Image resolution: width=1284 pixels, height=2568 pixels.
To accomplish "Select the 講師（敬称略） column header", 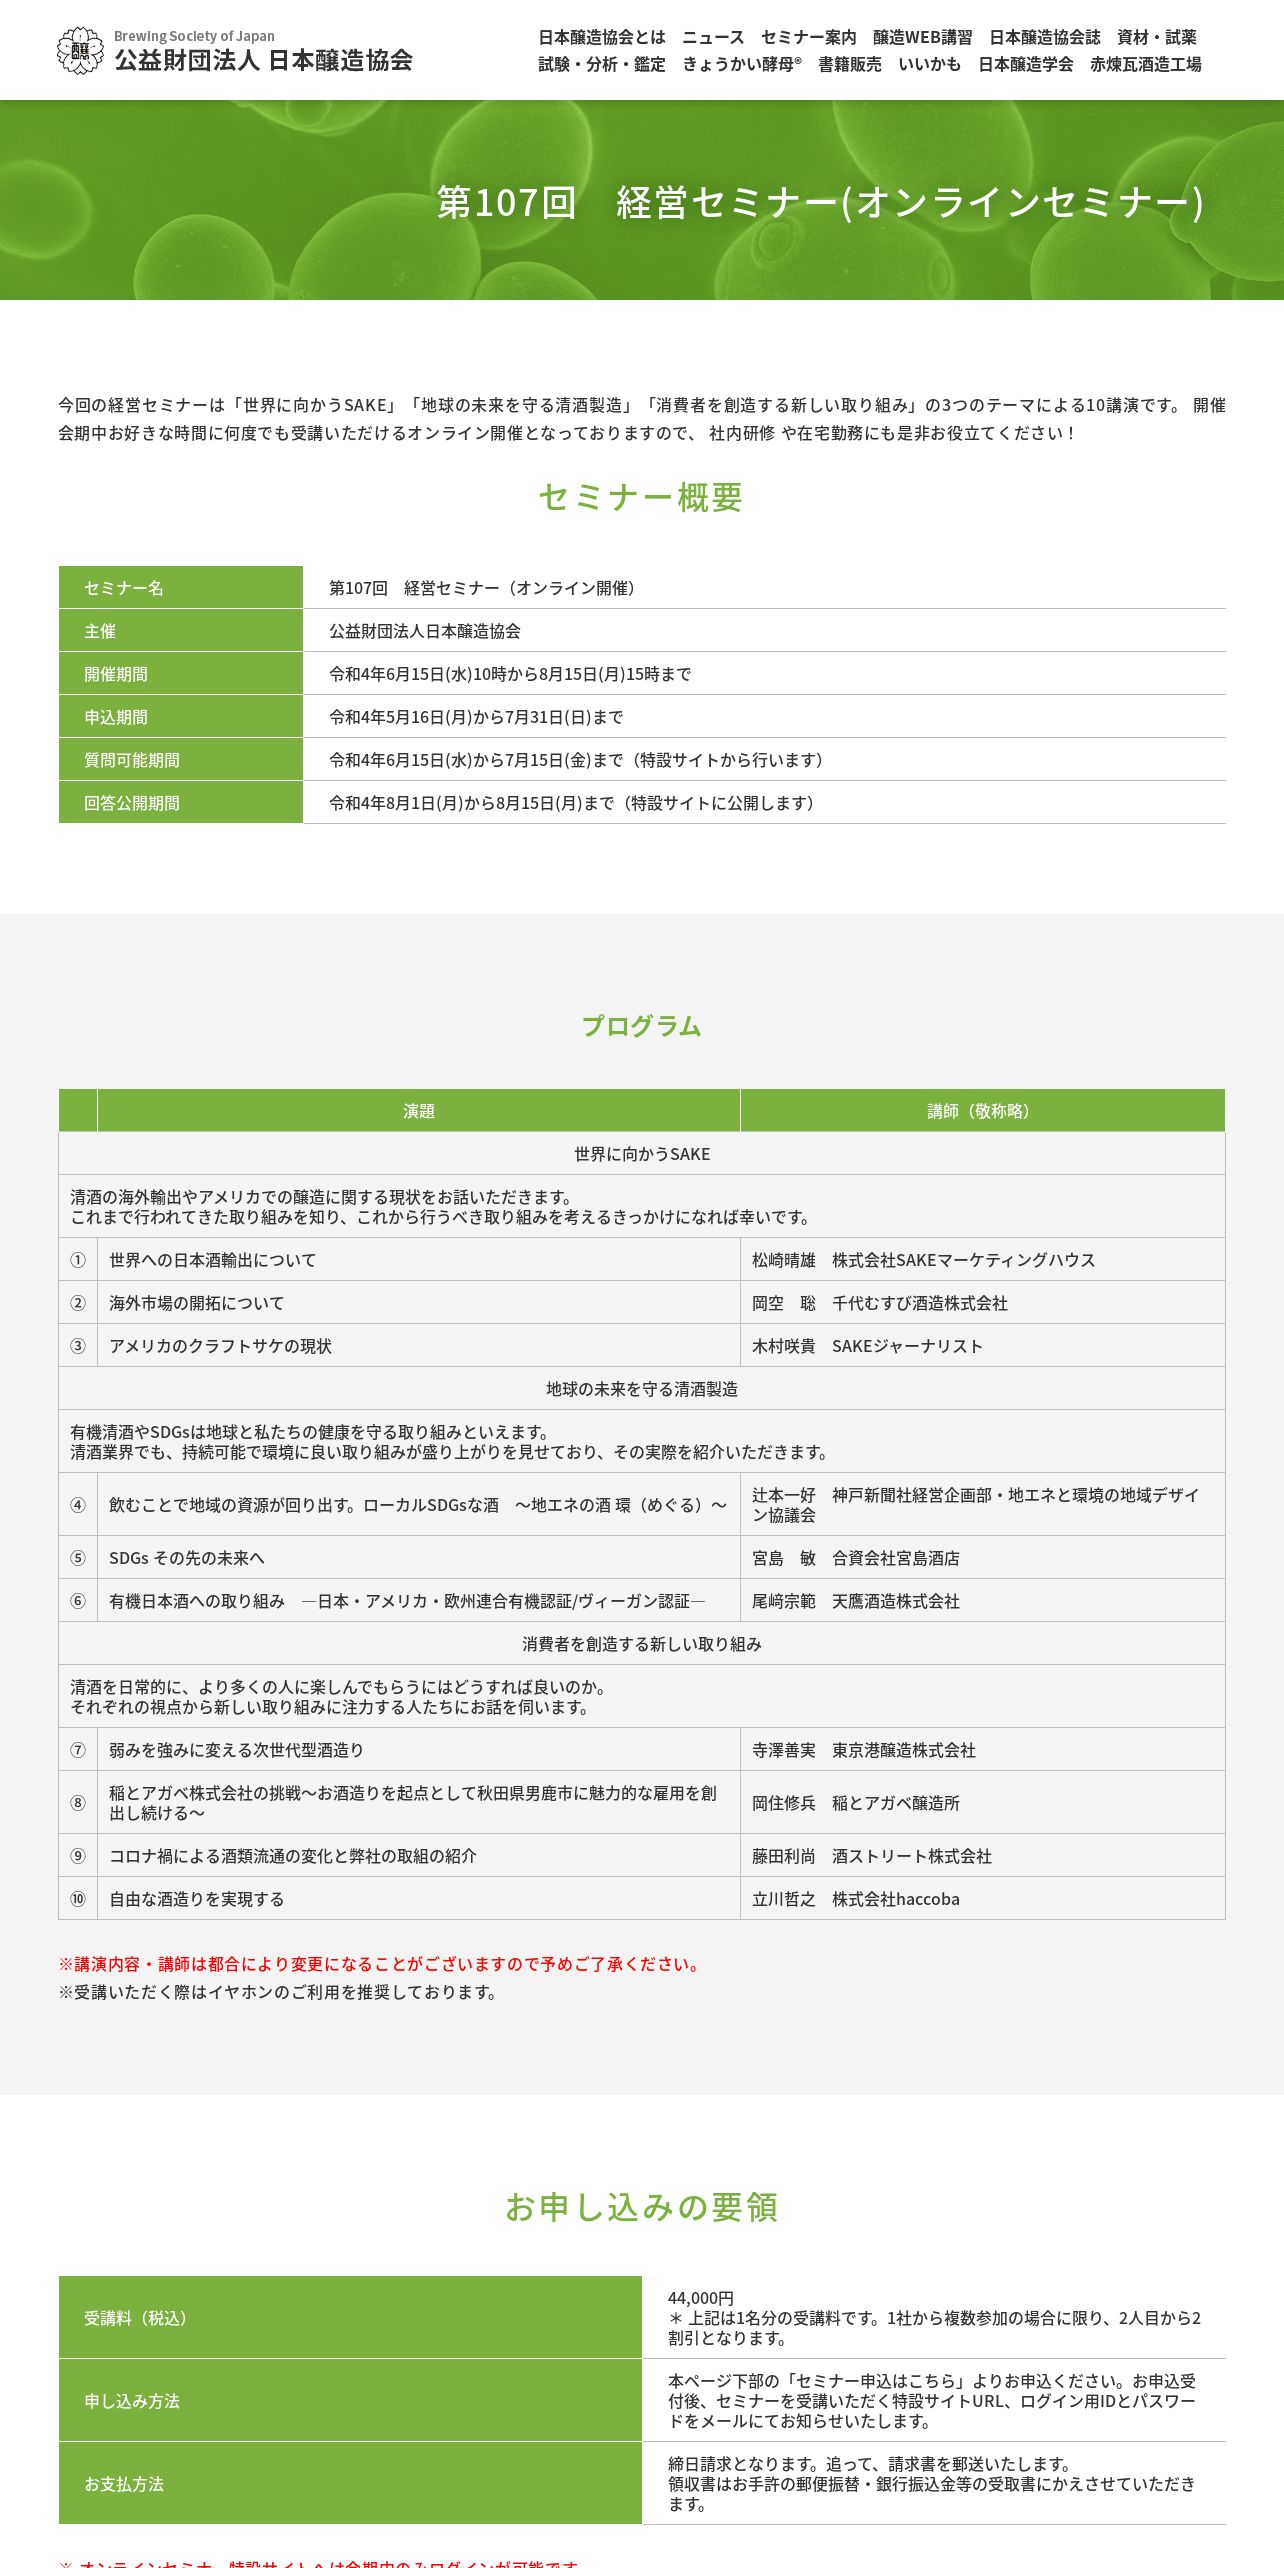I will 983,1111.
